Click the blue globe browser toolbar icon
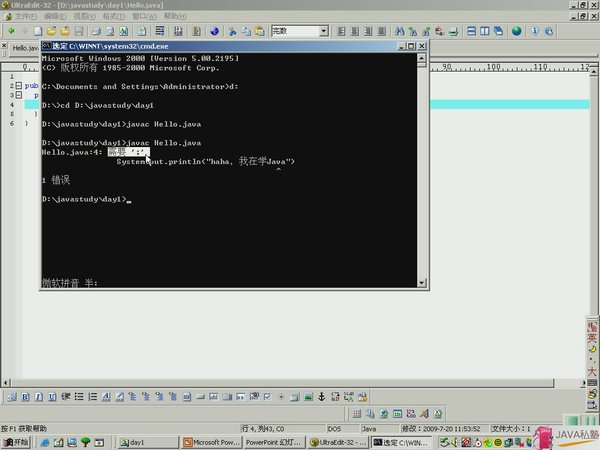 tap(215, 31)
